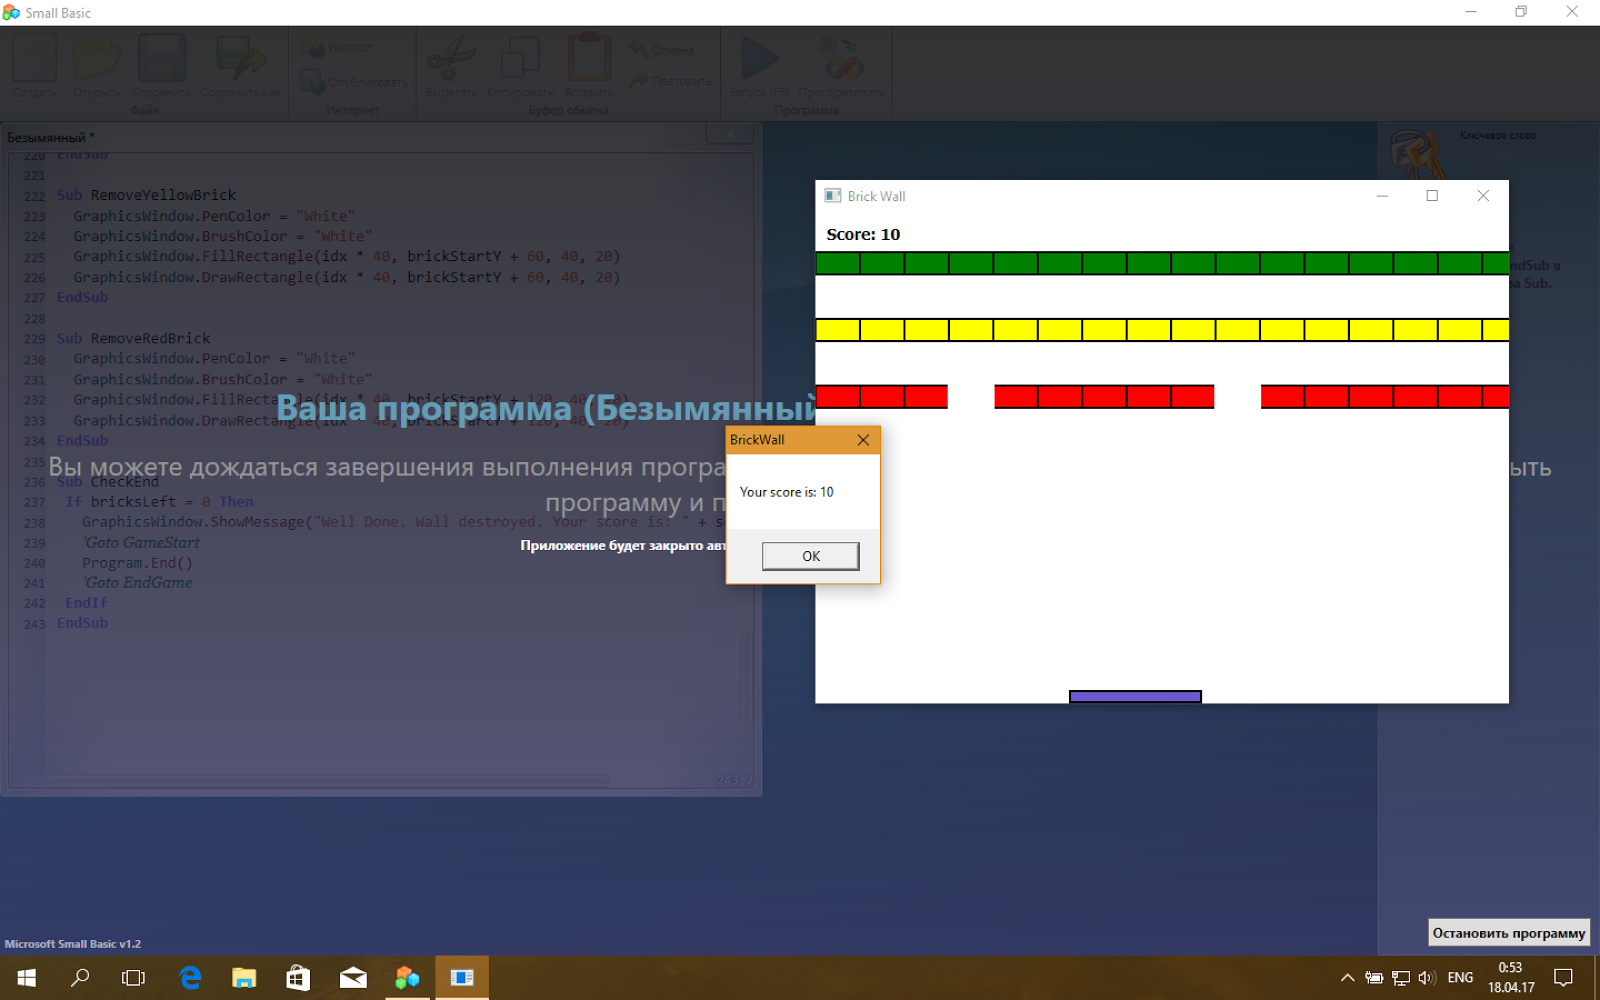Click the Безымянный * editor document title
Viewport: 1600px width, 1000px height.
pyautogui.click(x=51, y=137)
